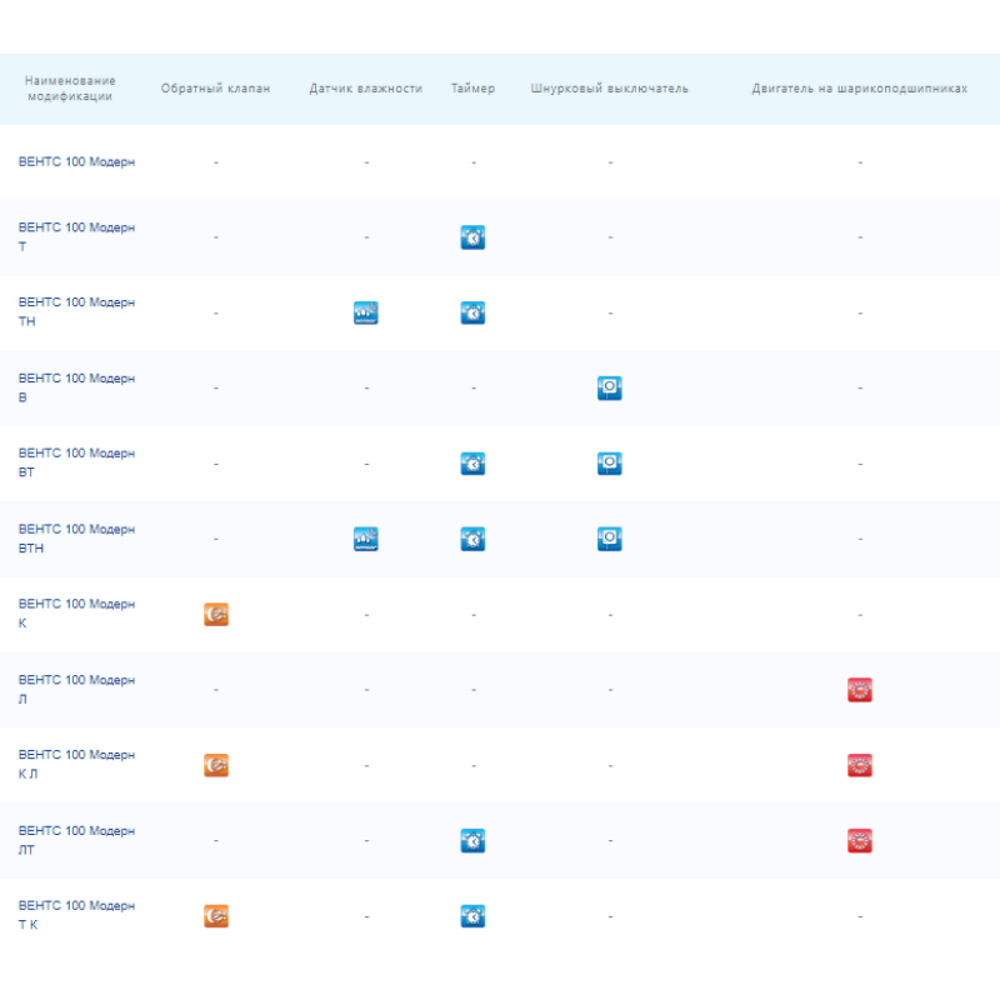The image size is (1000, 1000).
Task: Open ВЕНТС 100 Модерн В link
Action: [x=77, y=388]
